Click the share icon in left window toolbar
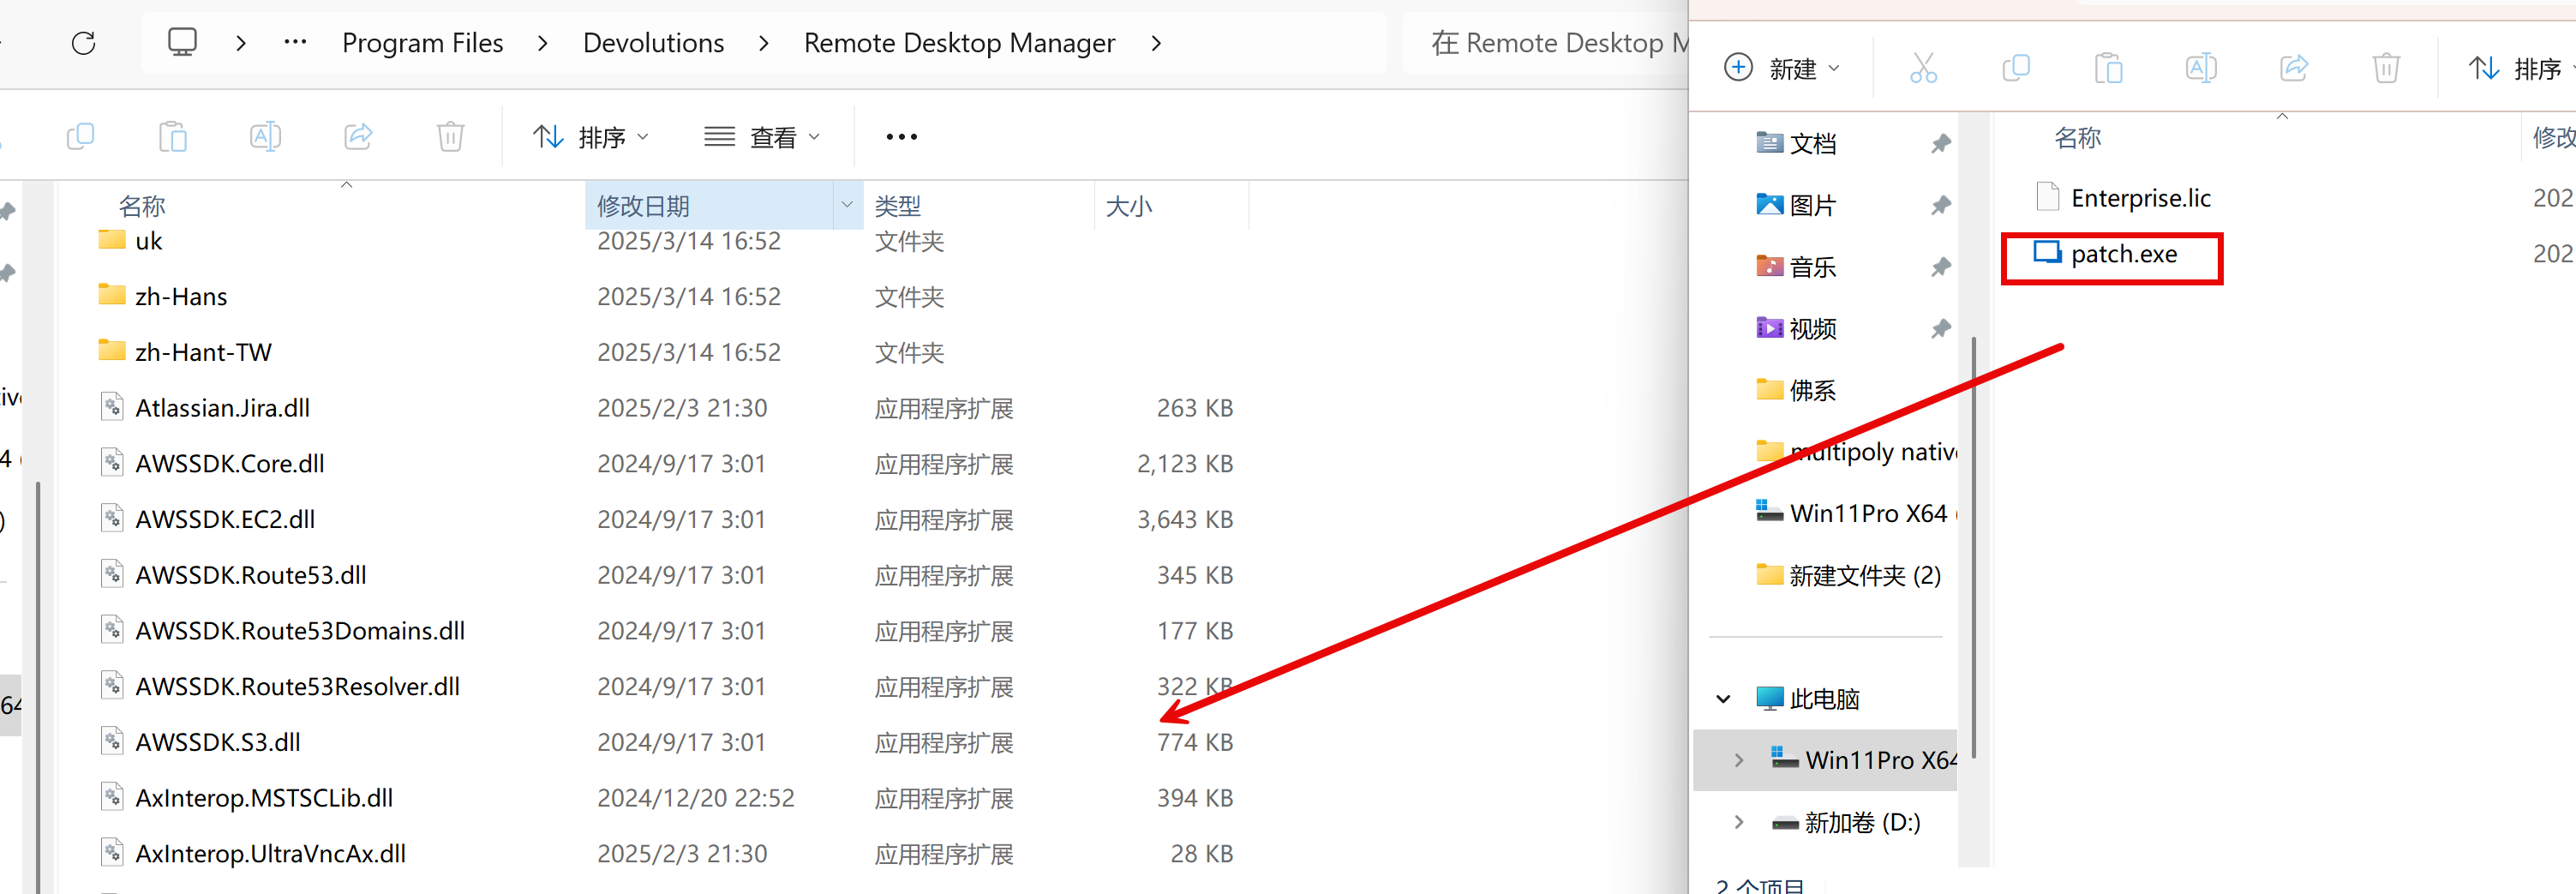This screenshot has height=894, width=2576. click(358, 136)
